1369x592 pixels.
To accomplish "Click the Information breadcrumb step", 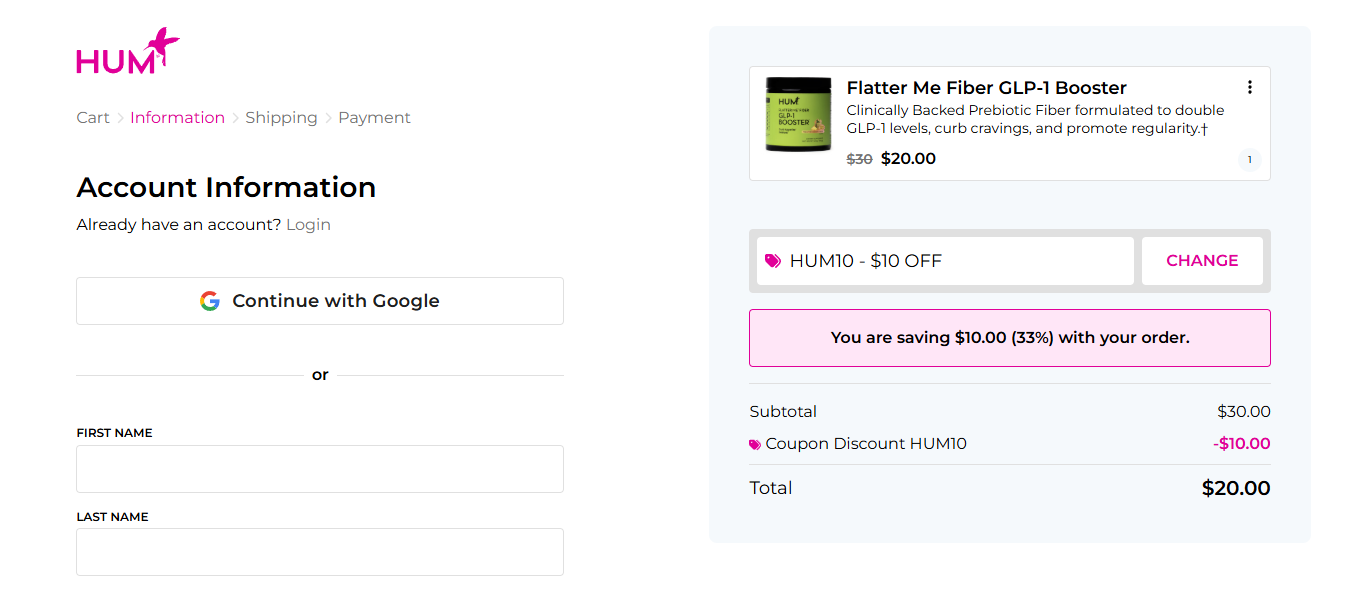I will 177,117.
